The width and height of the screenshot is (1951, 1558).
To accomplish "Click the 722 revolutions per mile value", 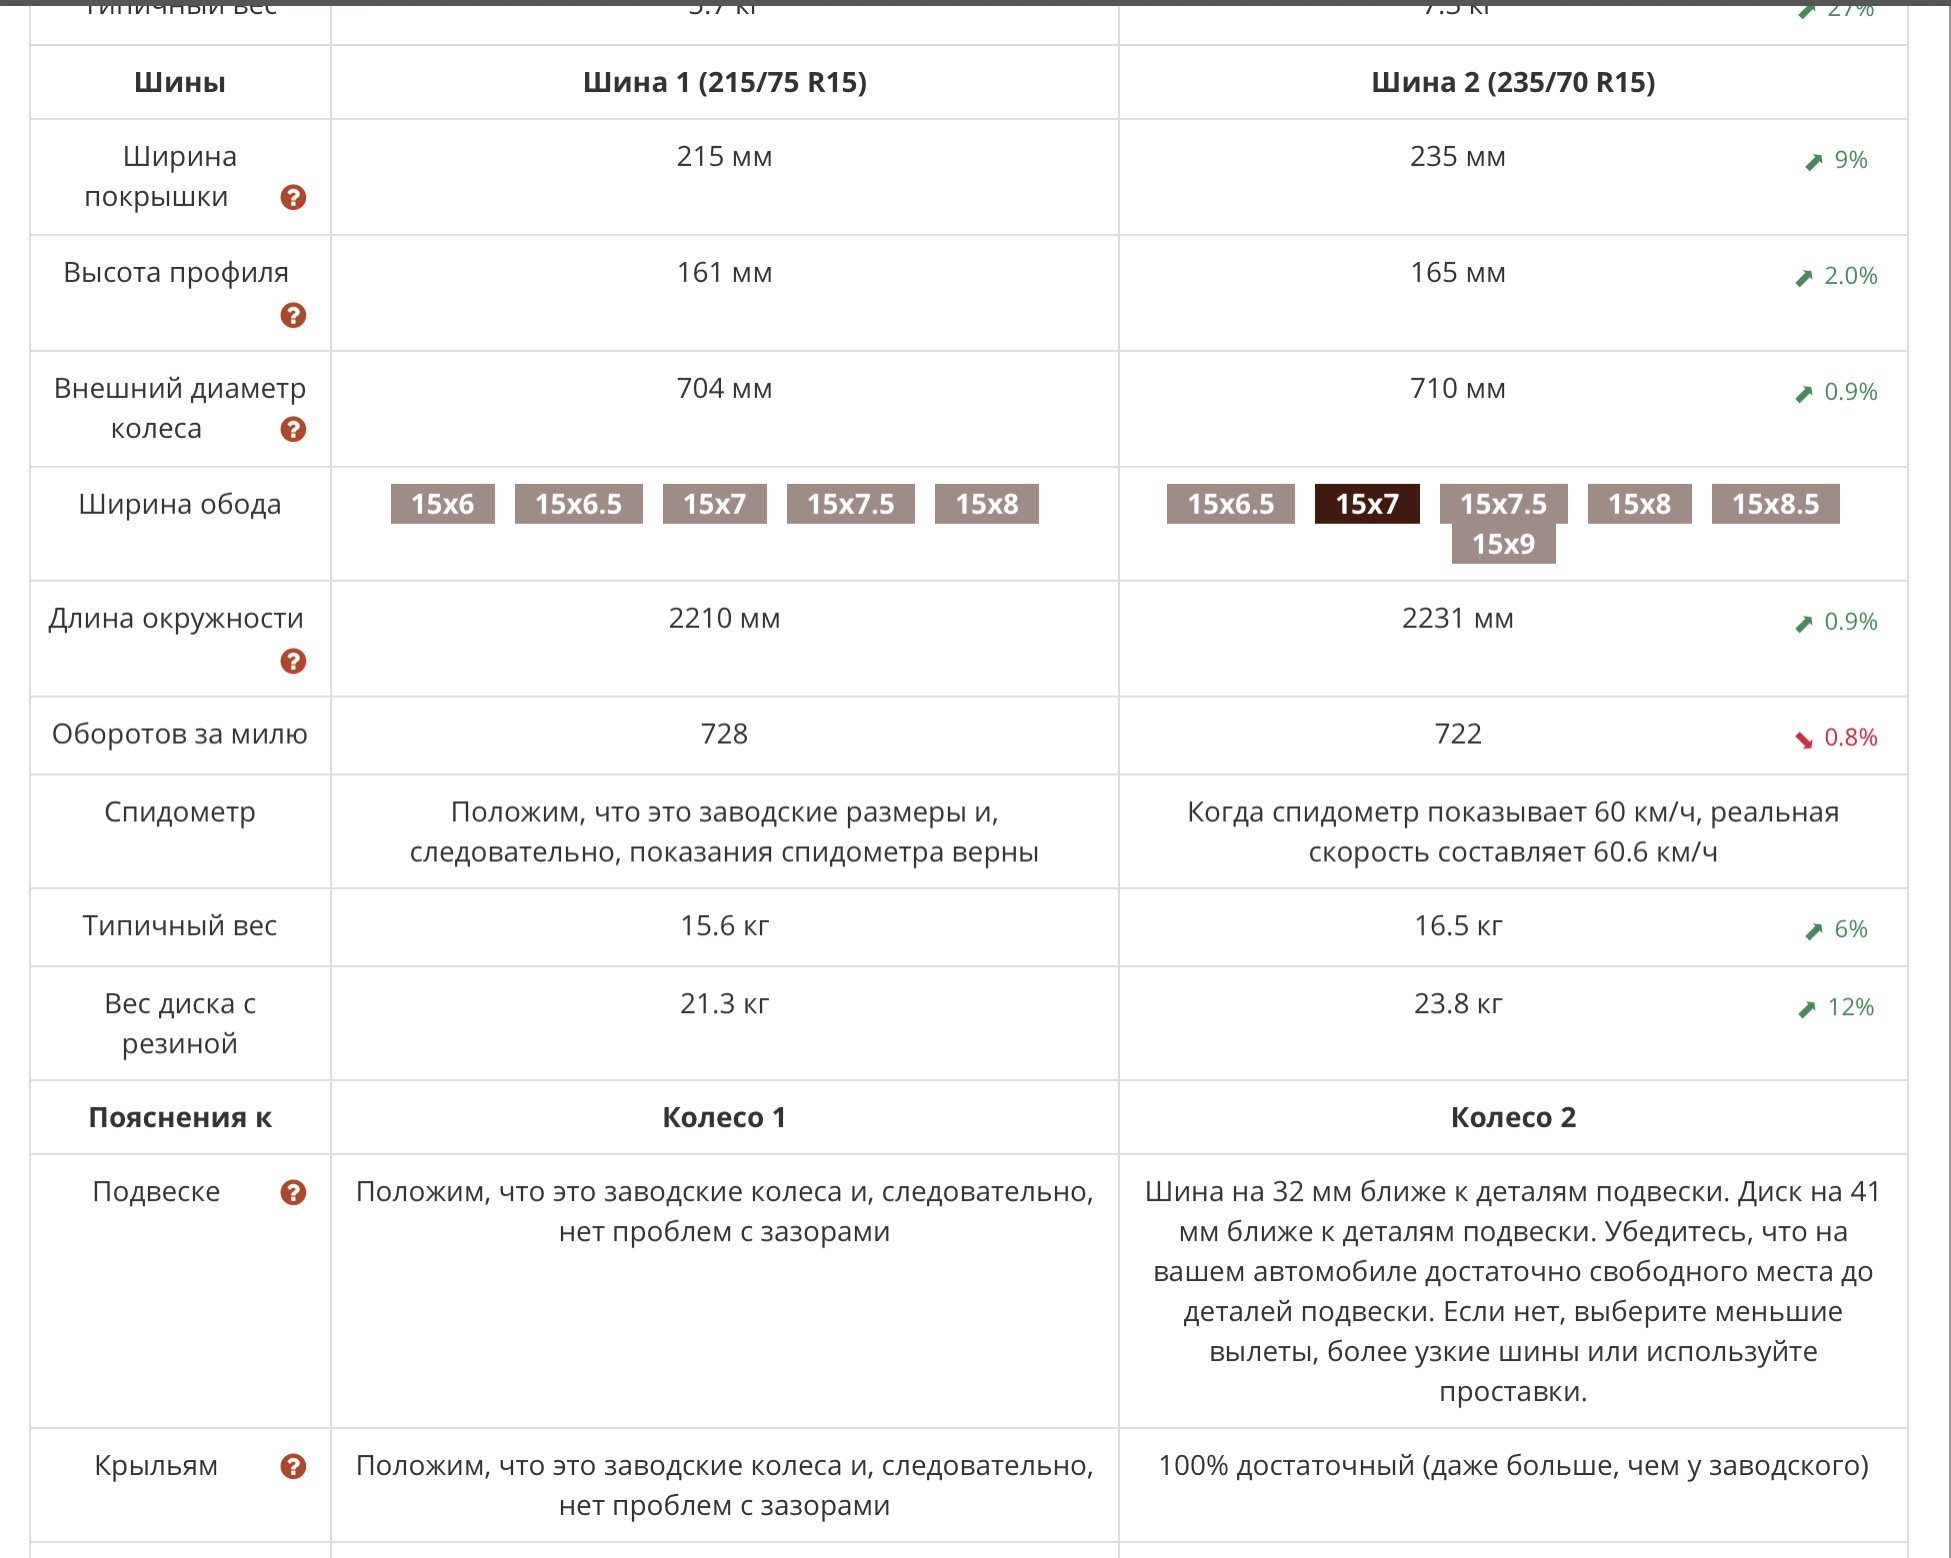I will [x=1458, y=735].
